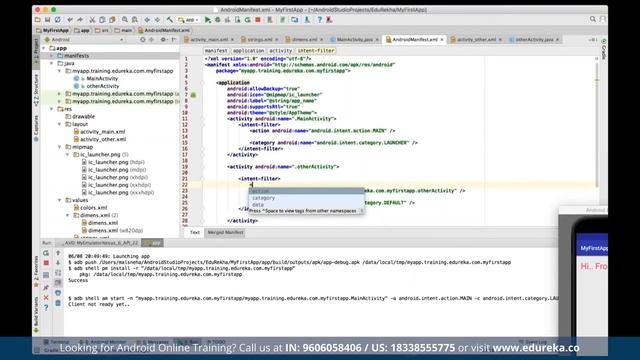This screenshot has height=360, width=640.
Task: Select the 'data' autocomplete suggestion
Action: point(306,204)
